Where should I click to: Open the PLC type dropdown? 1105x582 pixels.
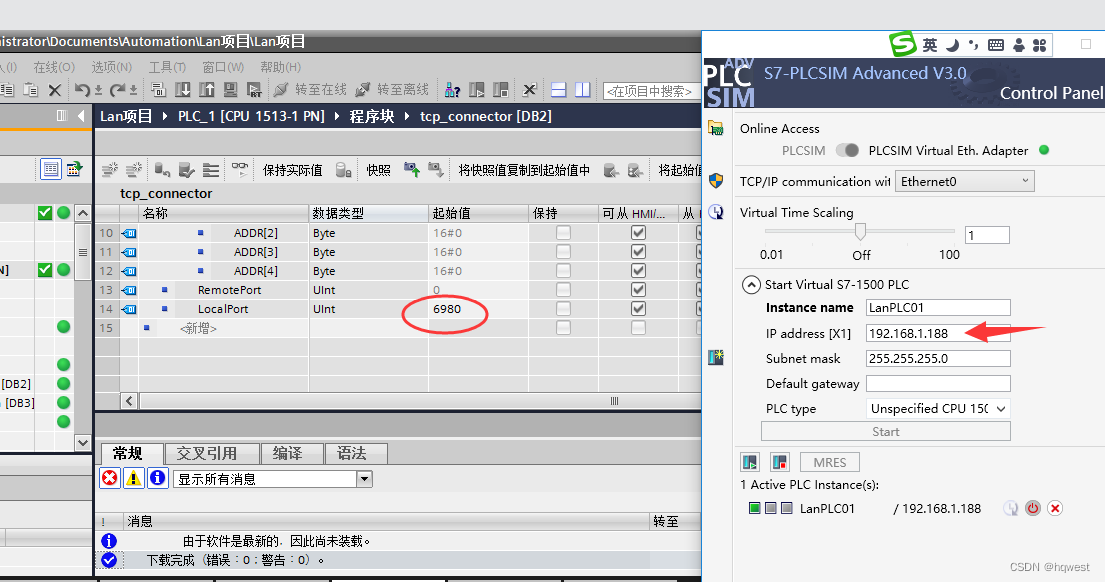(x=938, y=409)
